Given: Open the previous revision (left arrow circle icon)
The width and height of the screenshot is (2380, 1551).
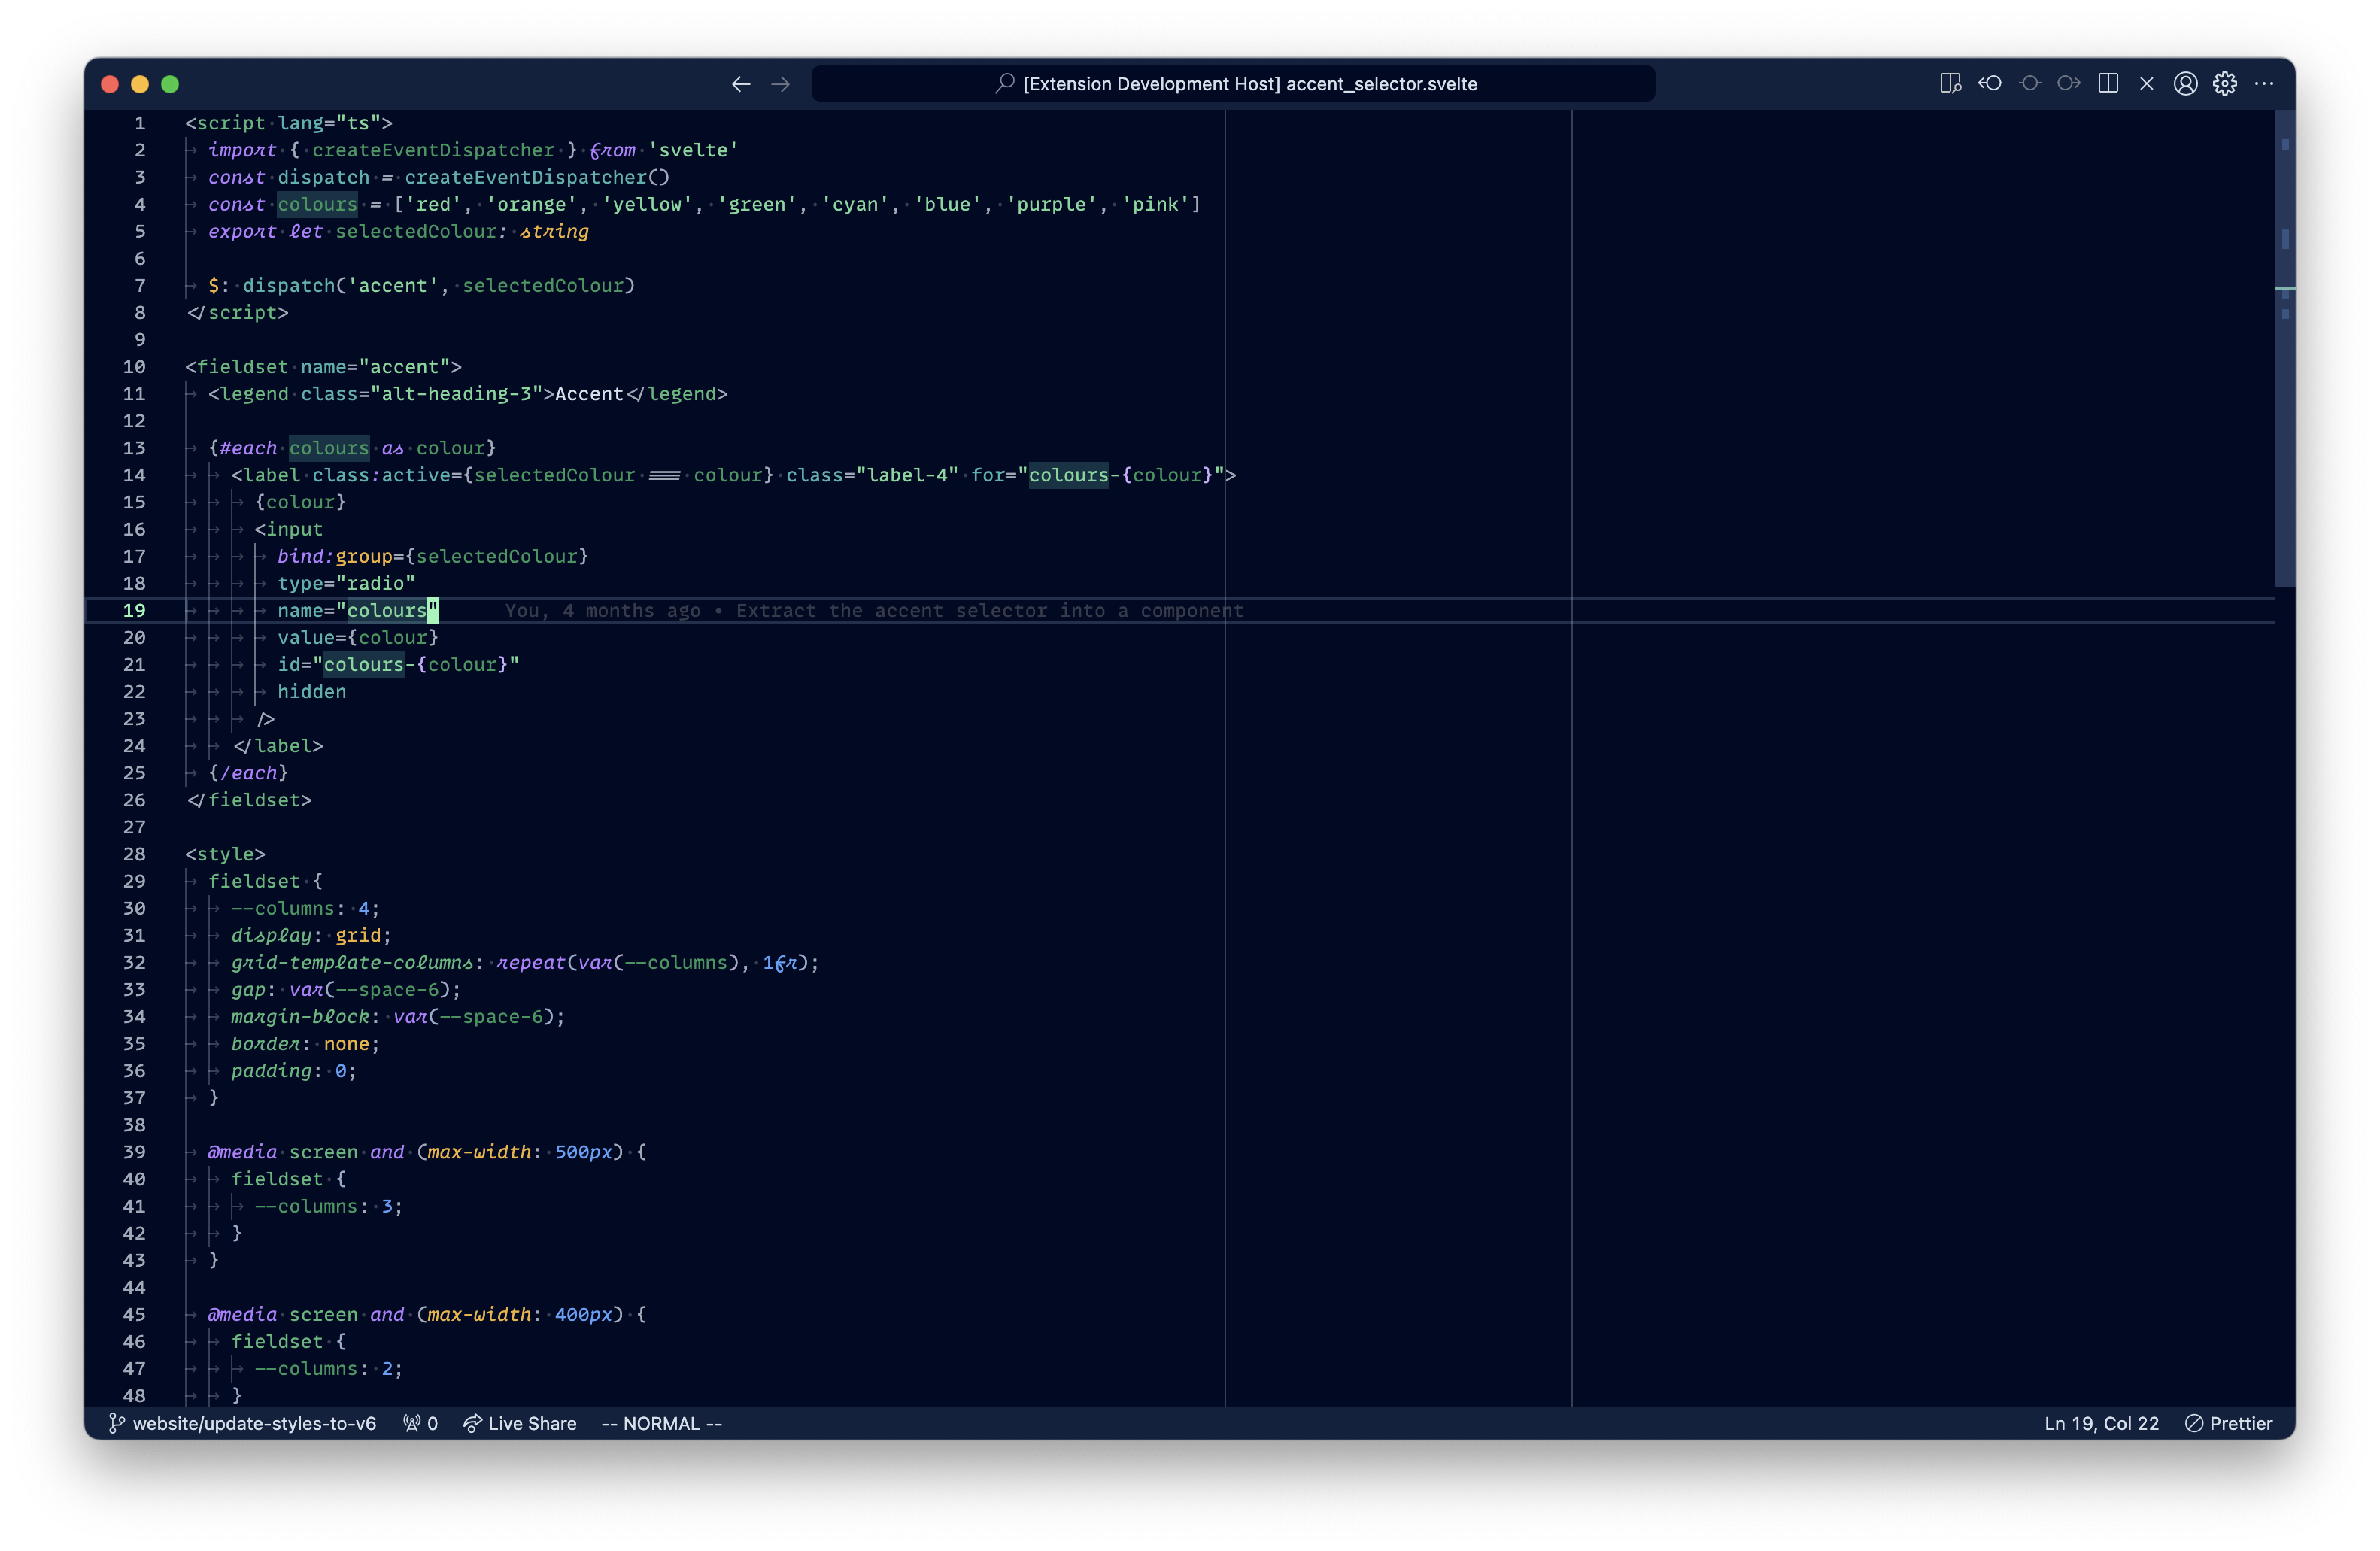Looking at the screenshot, I should 1990,83.
